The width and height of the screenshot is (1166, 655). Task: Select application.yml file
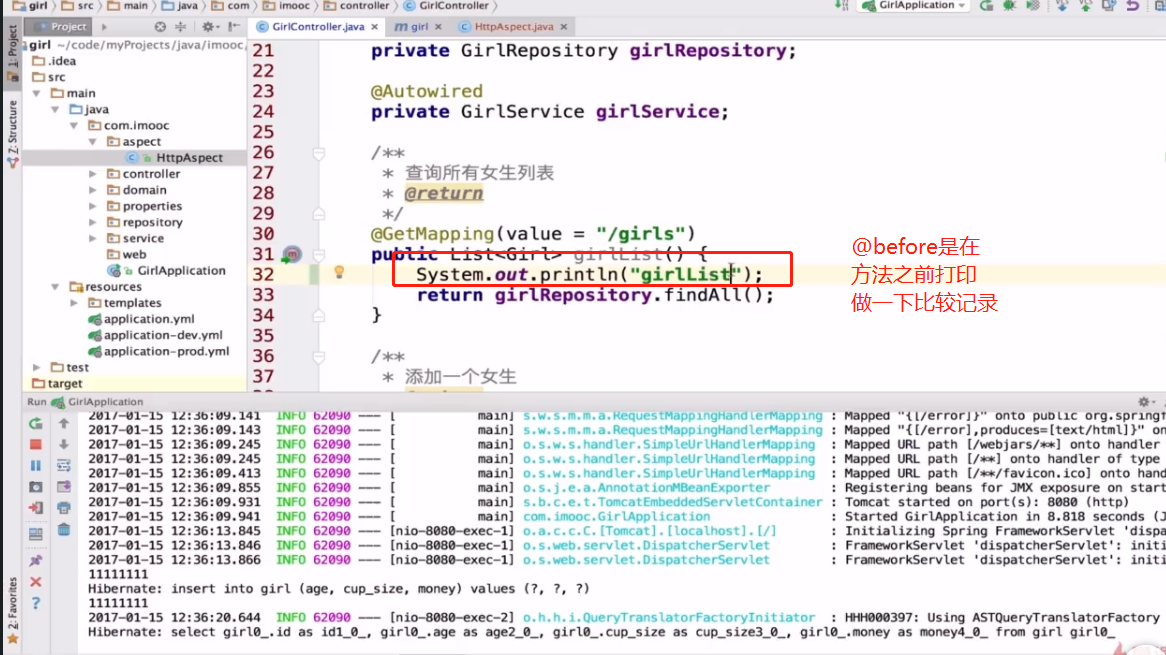(141, 319)
